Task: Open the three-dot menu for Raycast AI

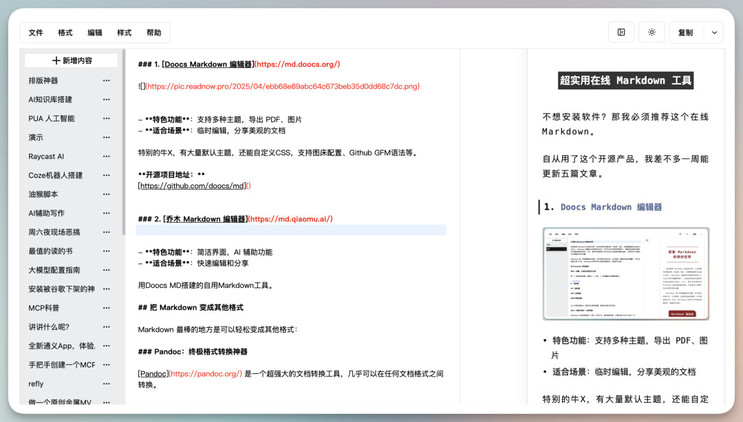Action: pos(106,157)
